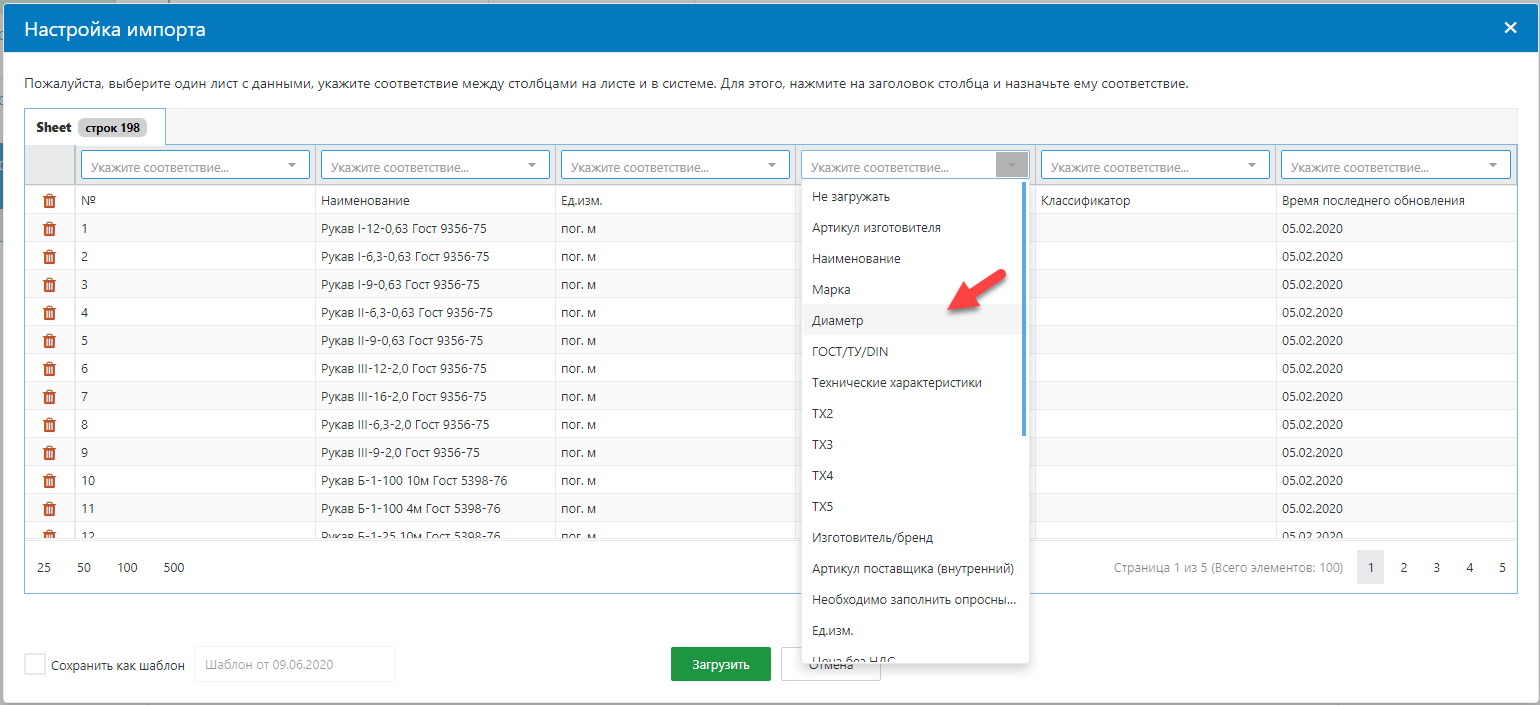Enable 'Сохранить как шаблон' checkbox

(35, 665)
